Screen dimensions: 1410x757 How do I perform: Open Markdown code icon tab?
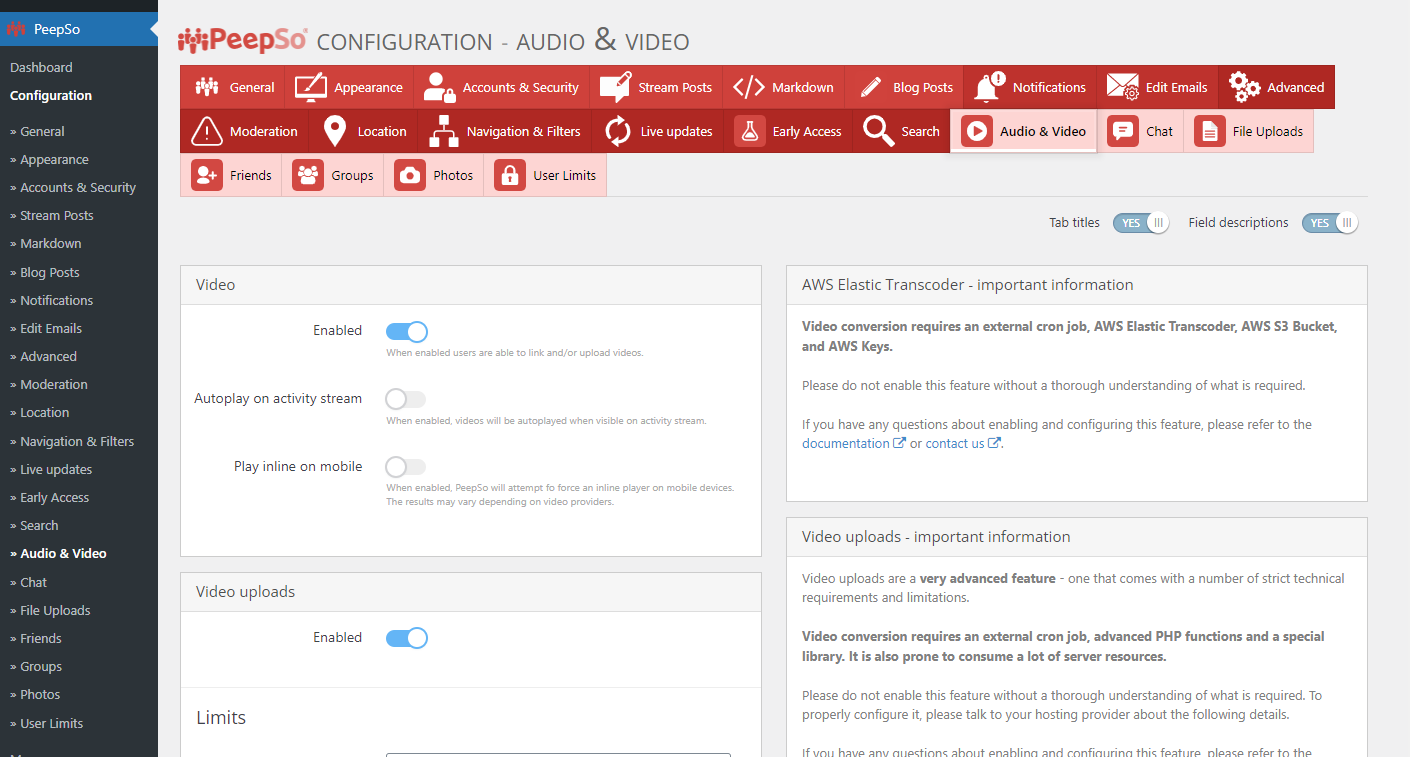(749, 87)
